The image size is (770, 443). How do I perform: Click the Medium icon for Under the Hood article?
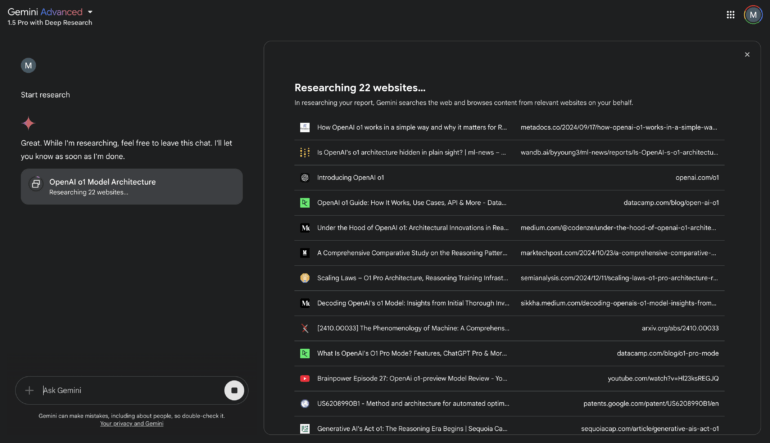pyautogui.click(x=305, y=228)
